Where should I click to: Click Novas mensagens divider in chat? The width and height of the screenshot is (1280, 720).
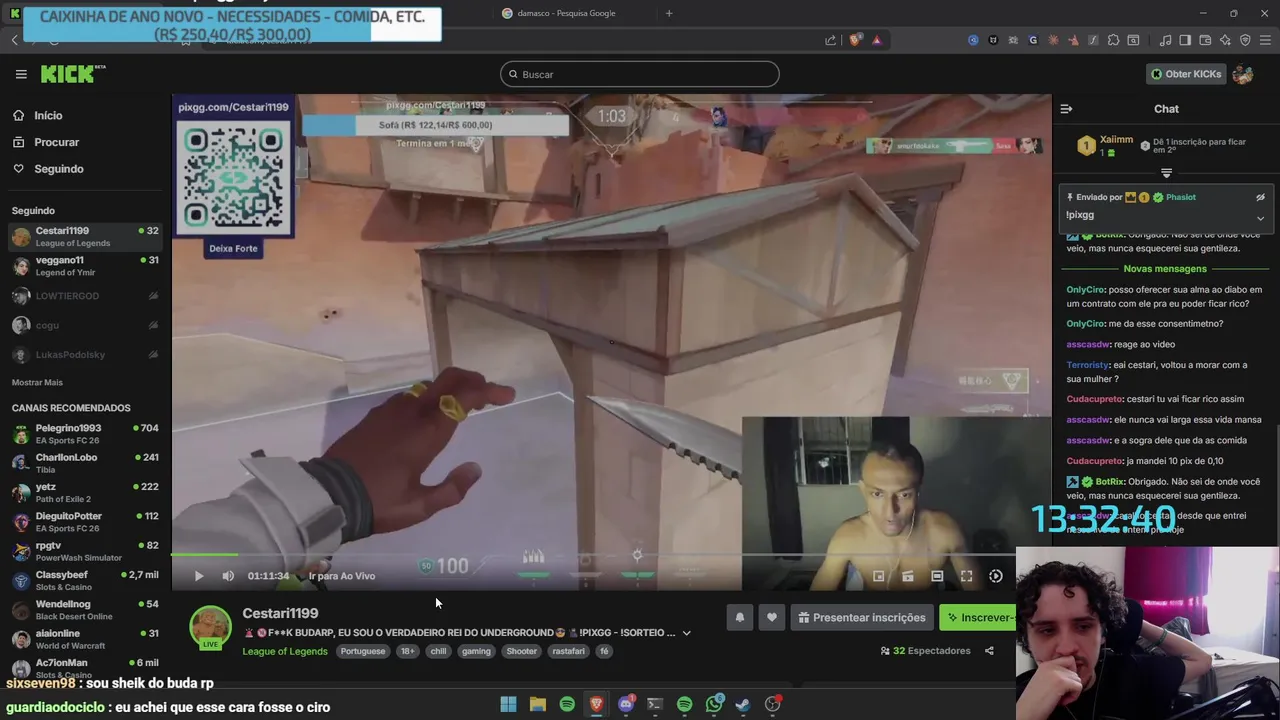pyautogui.click(x=1165, y=269)
